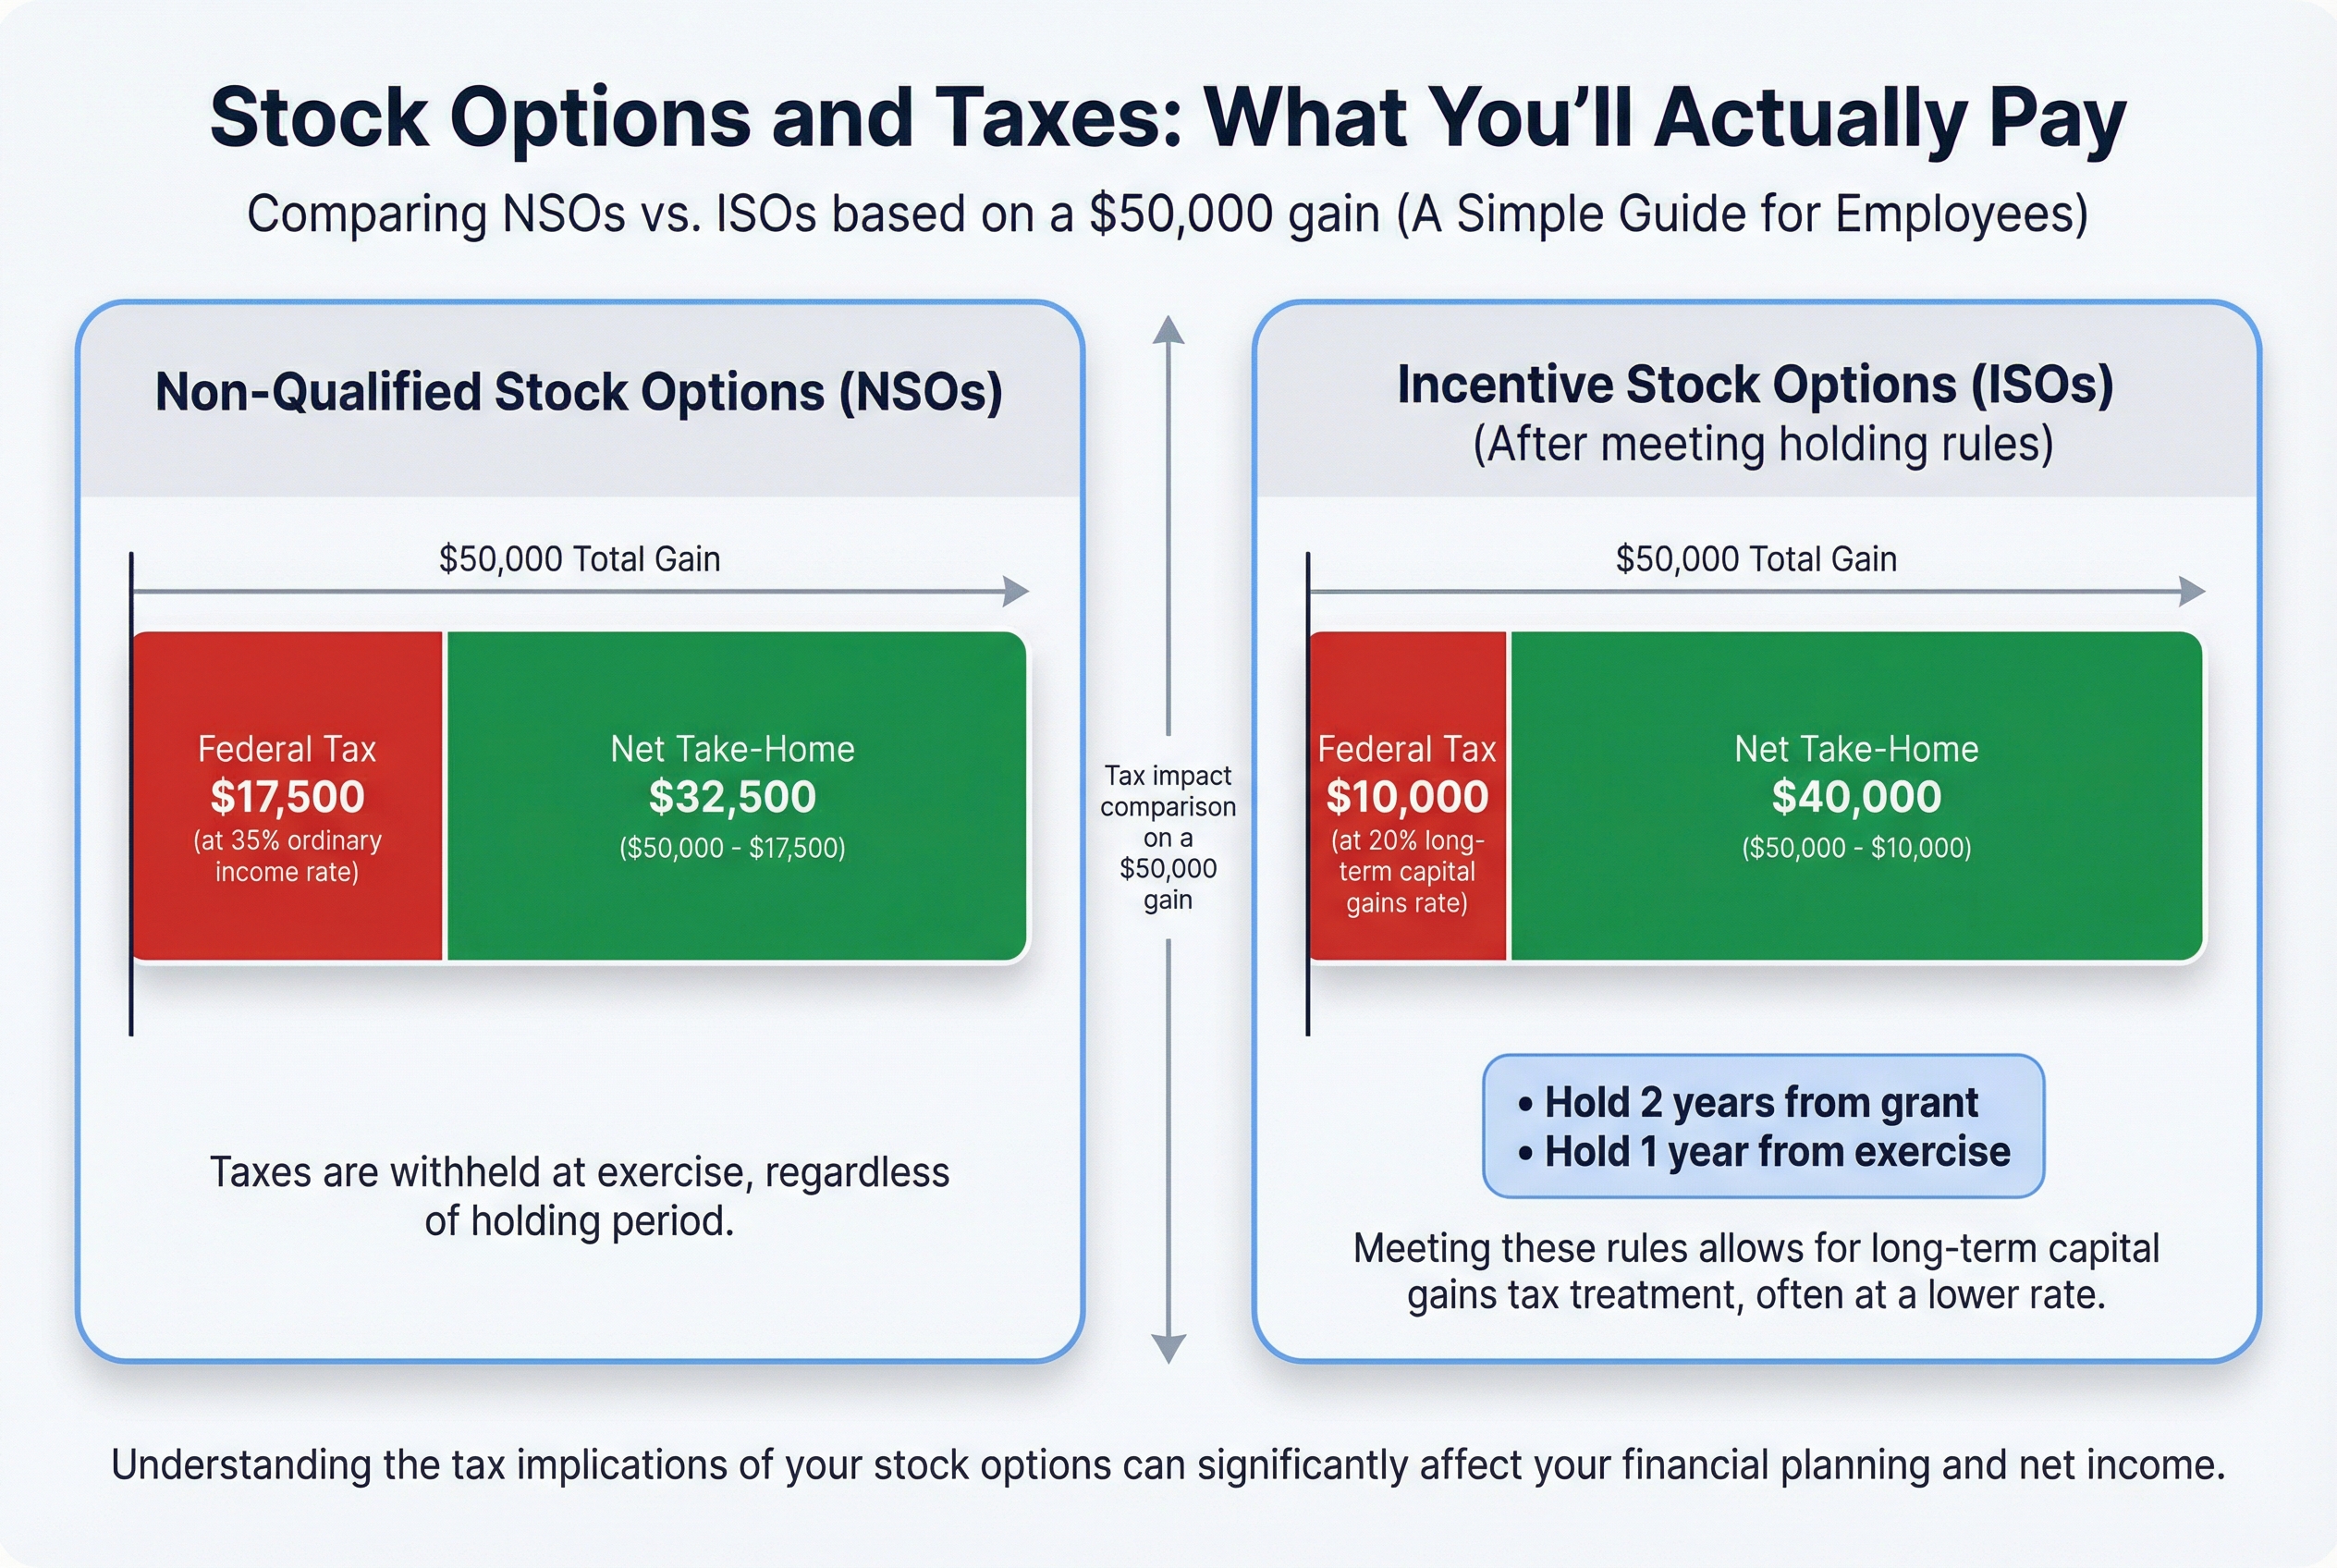
Task: Click the center 'Tax impact comparison' label
Action: (1168, 836)
